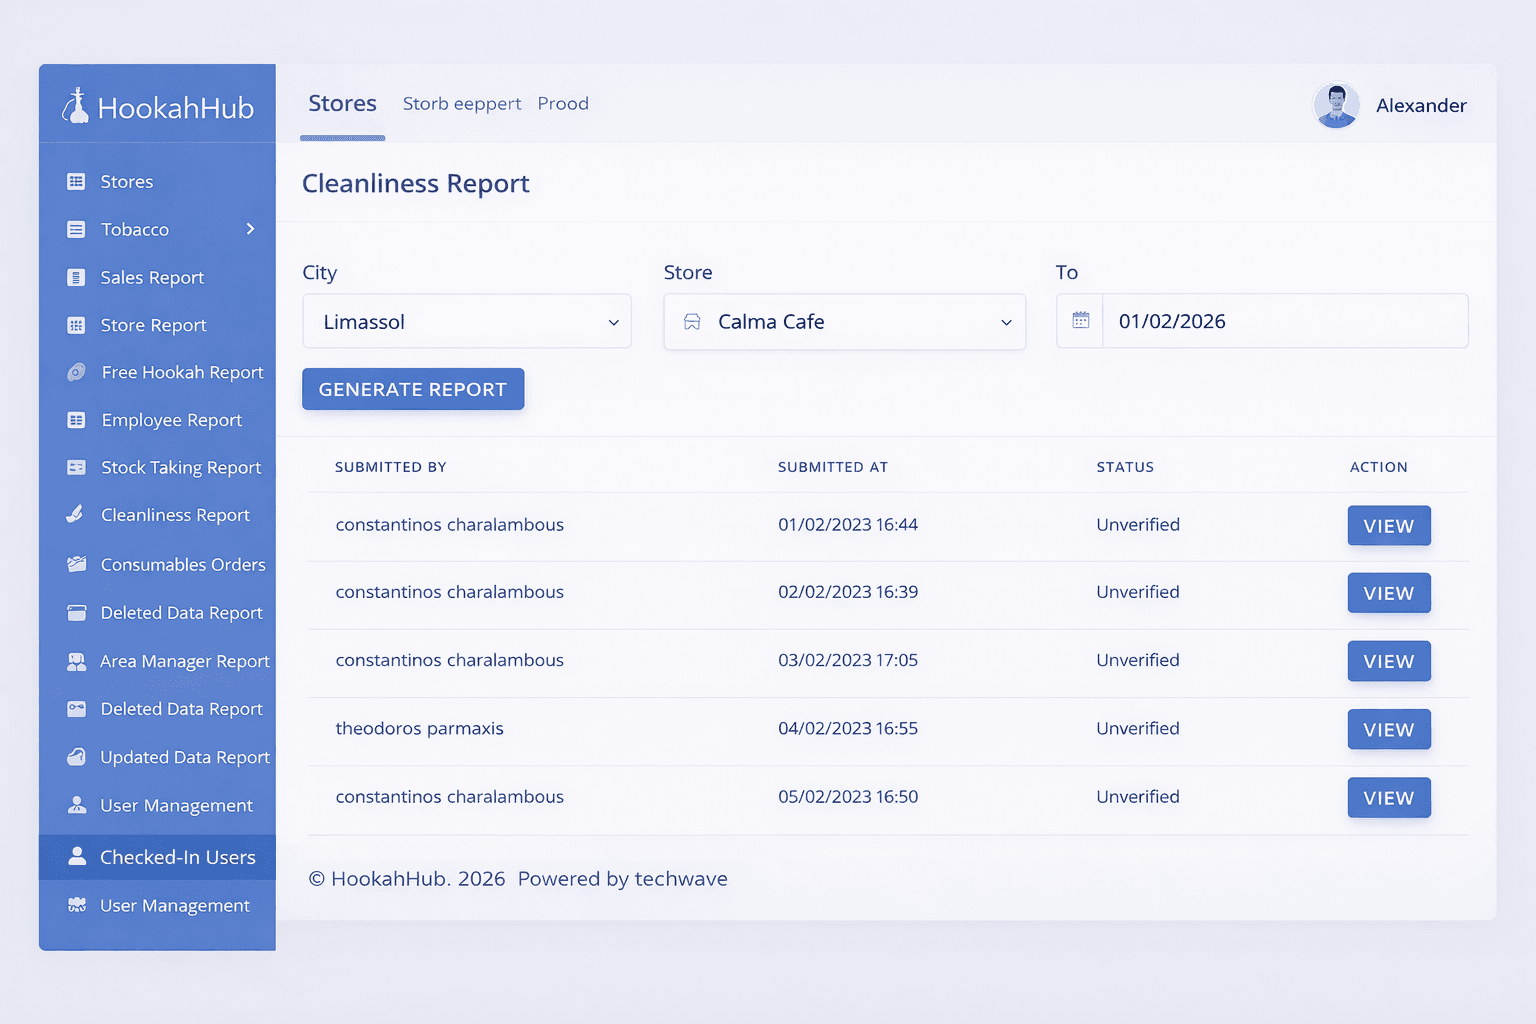This screenshot has width=1536, height=1024.
Task: Click the Consumables Orders icon
Action: coord(76,564)
